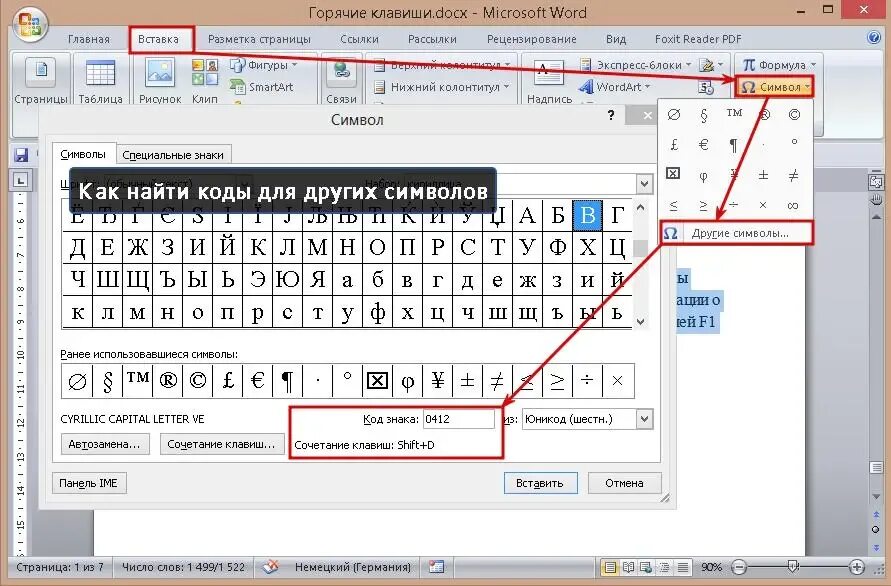Select ® in recently used symbols row

[x=168, y=380]
